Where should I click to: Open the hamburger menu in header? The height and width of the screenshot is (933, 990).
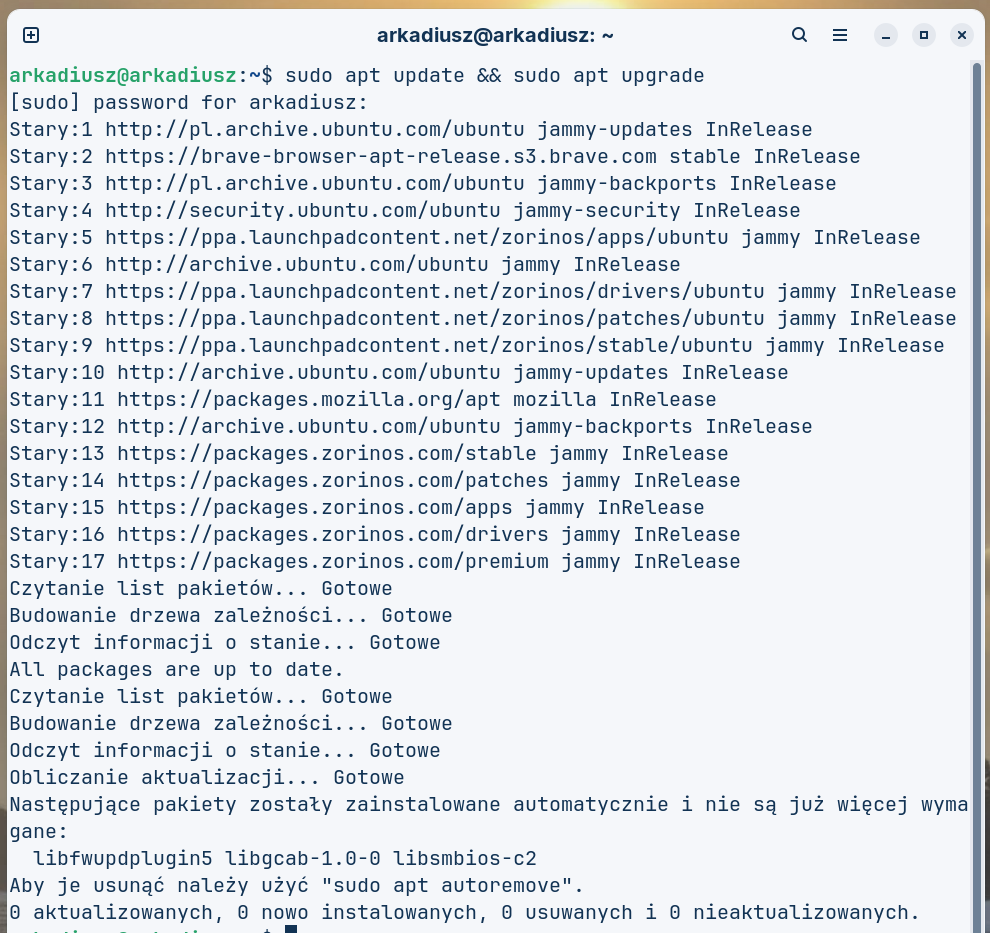(840, 35)
